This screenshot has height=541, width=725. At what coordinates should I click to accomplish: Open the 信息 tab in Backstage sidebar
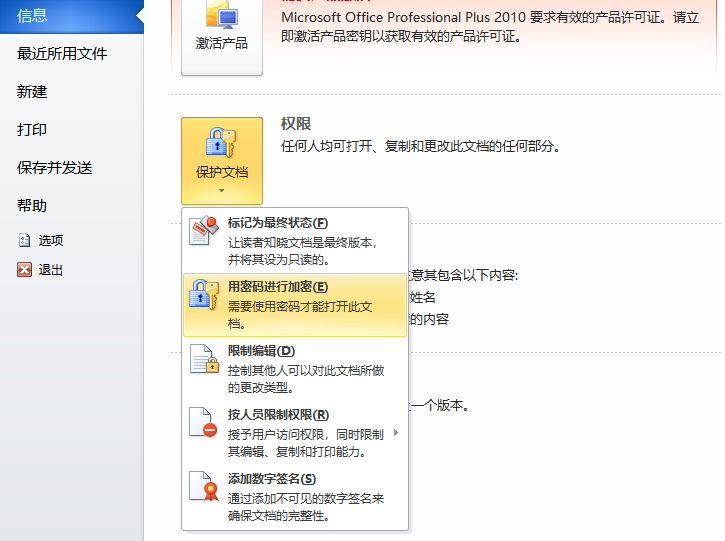(72, 16)
